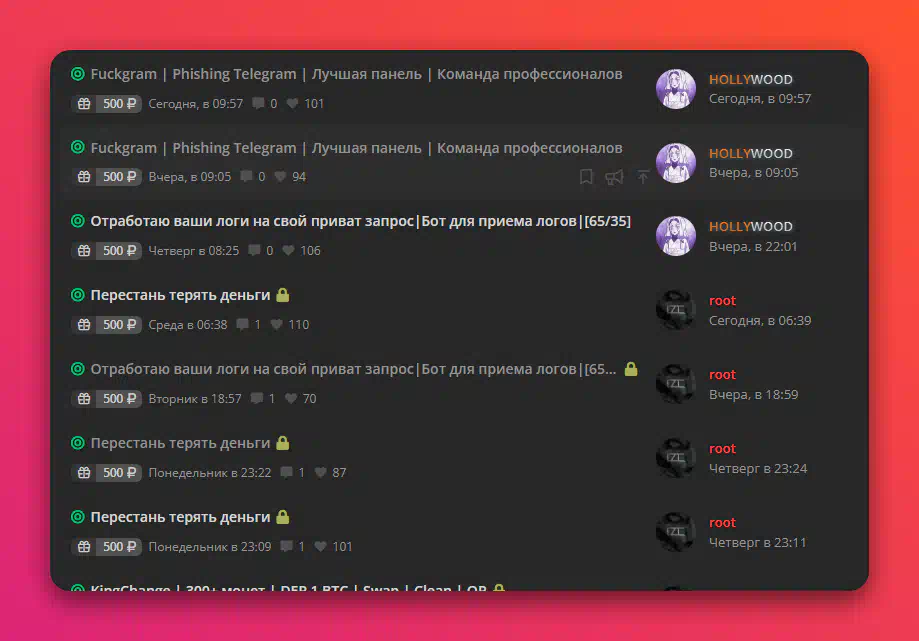Click the bookmark icon on second Fuckgram thread
The height and width of the screenshot is (641, 919).
(x=586, y=176)
